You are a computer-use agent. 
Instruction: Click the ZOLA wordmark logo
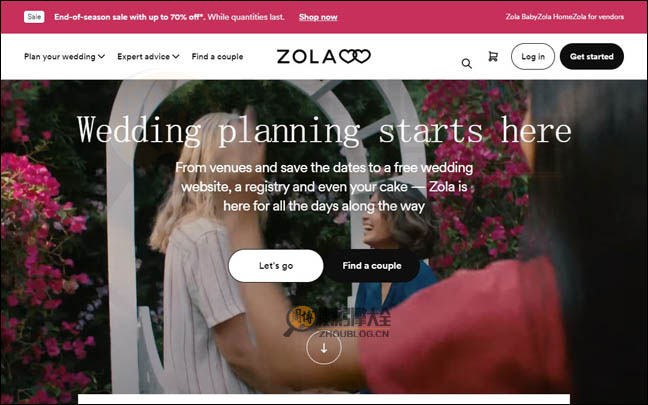(x=306, y=57)
